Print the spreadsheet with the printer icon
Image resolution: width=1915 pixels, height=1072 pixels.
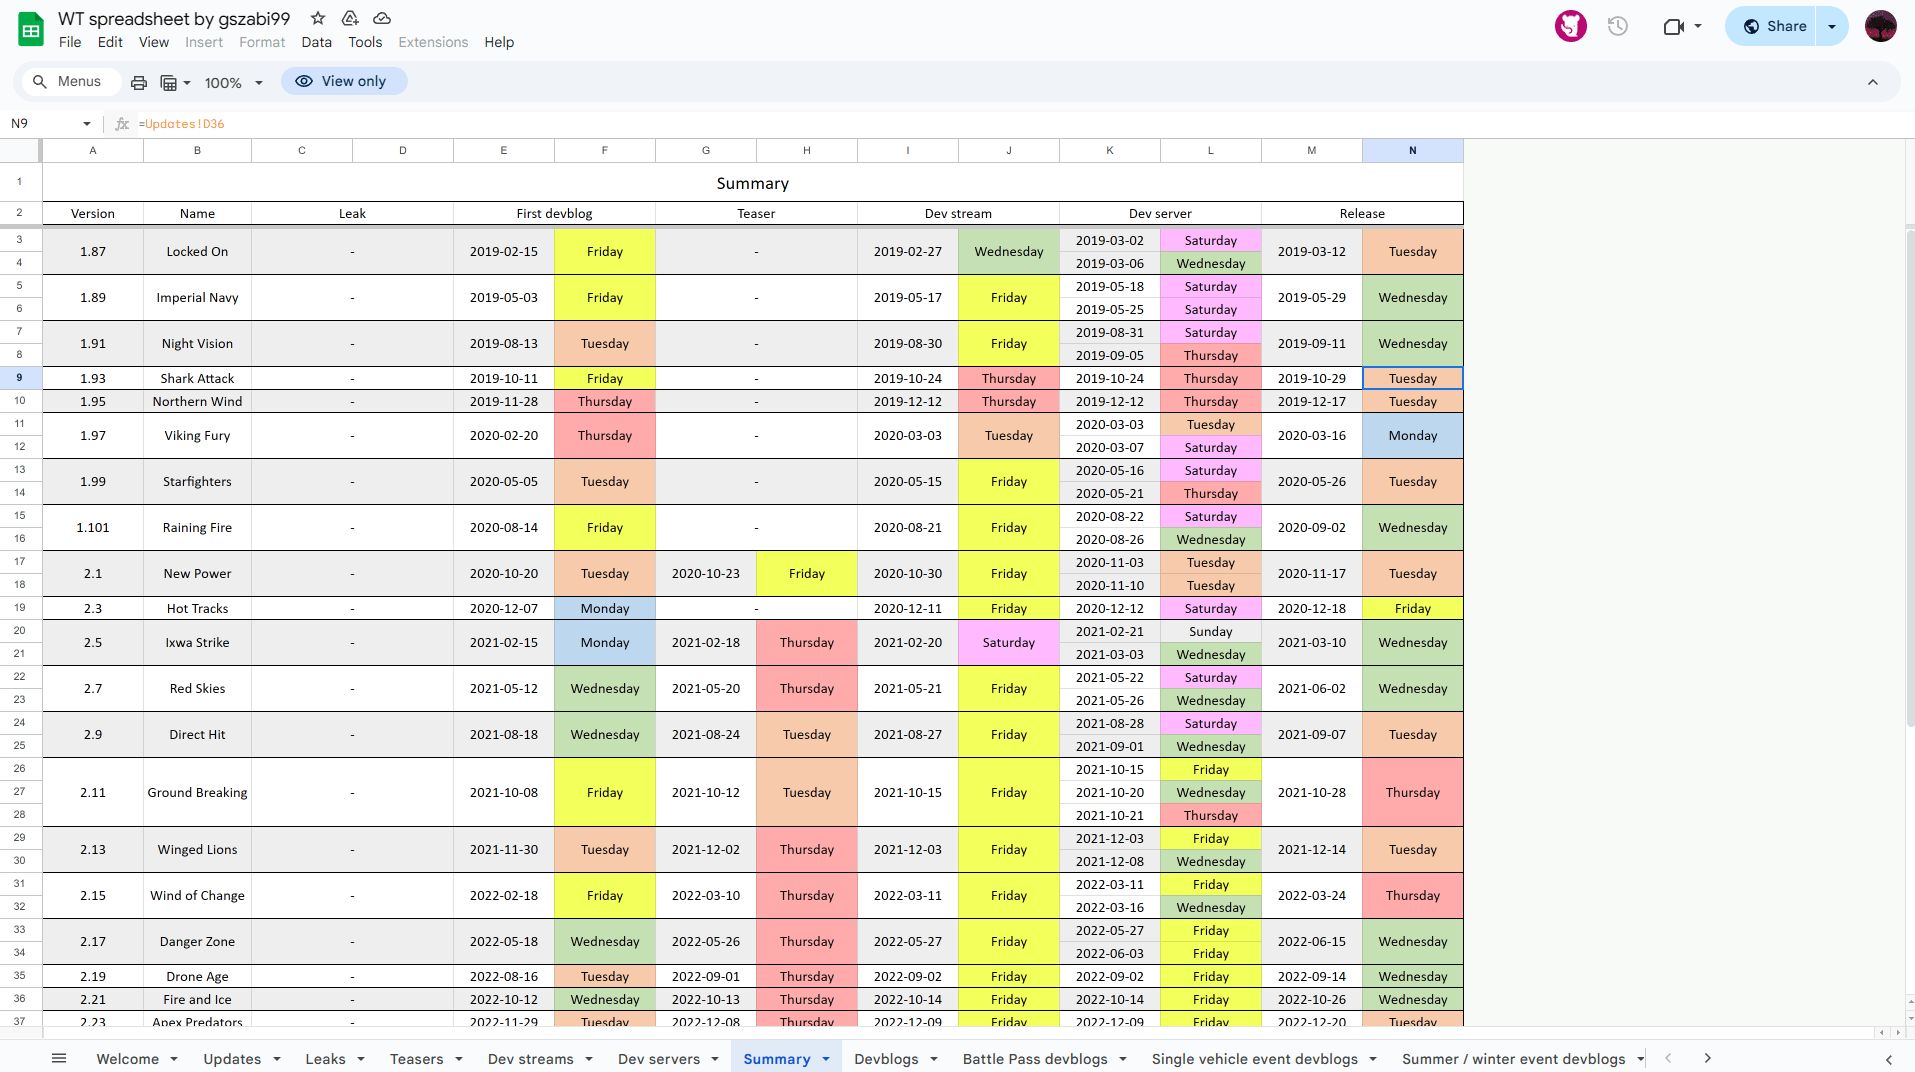[139, 82]
